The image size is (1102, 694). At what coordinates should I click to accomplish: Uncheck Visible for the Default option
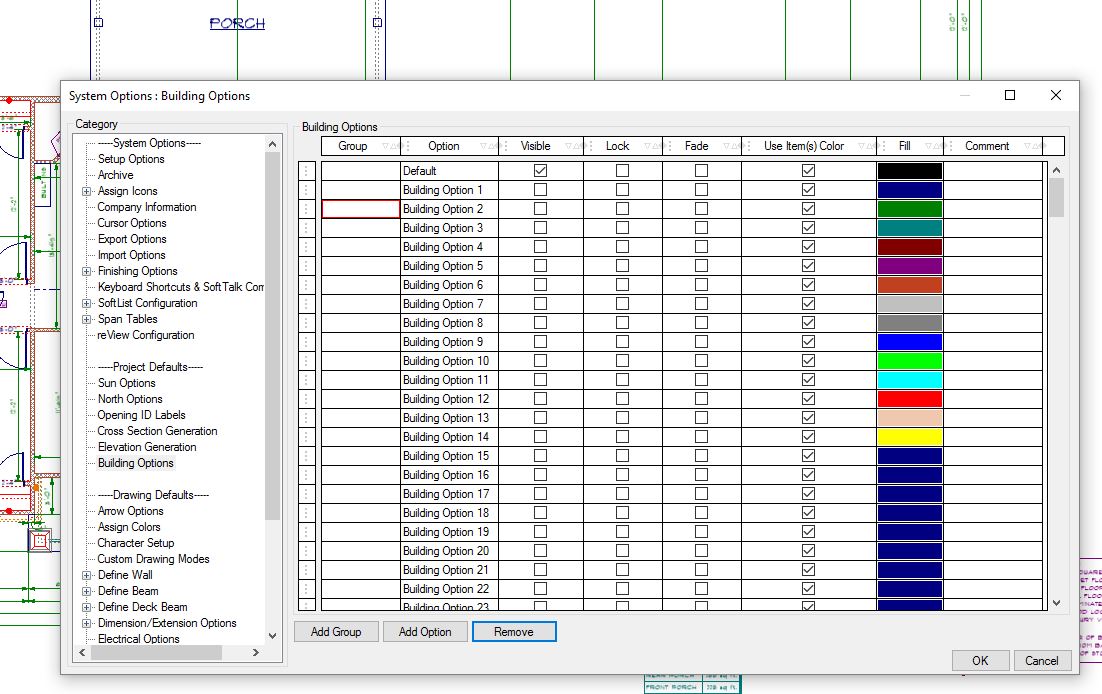(x=541, y=171)
